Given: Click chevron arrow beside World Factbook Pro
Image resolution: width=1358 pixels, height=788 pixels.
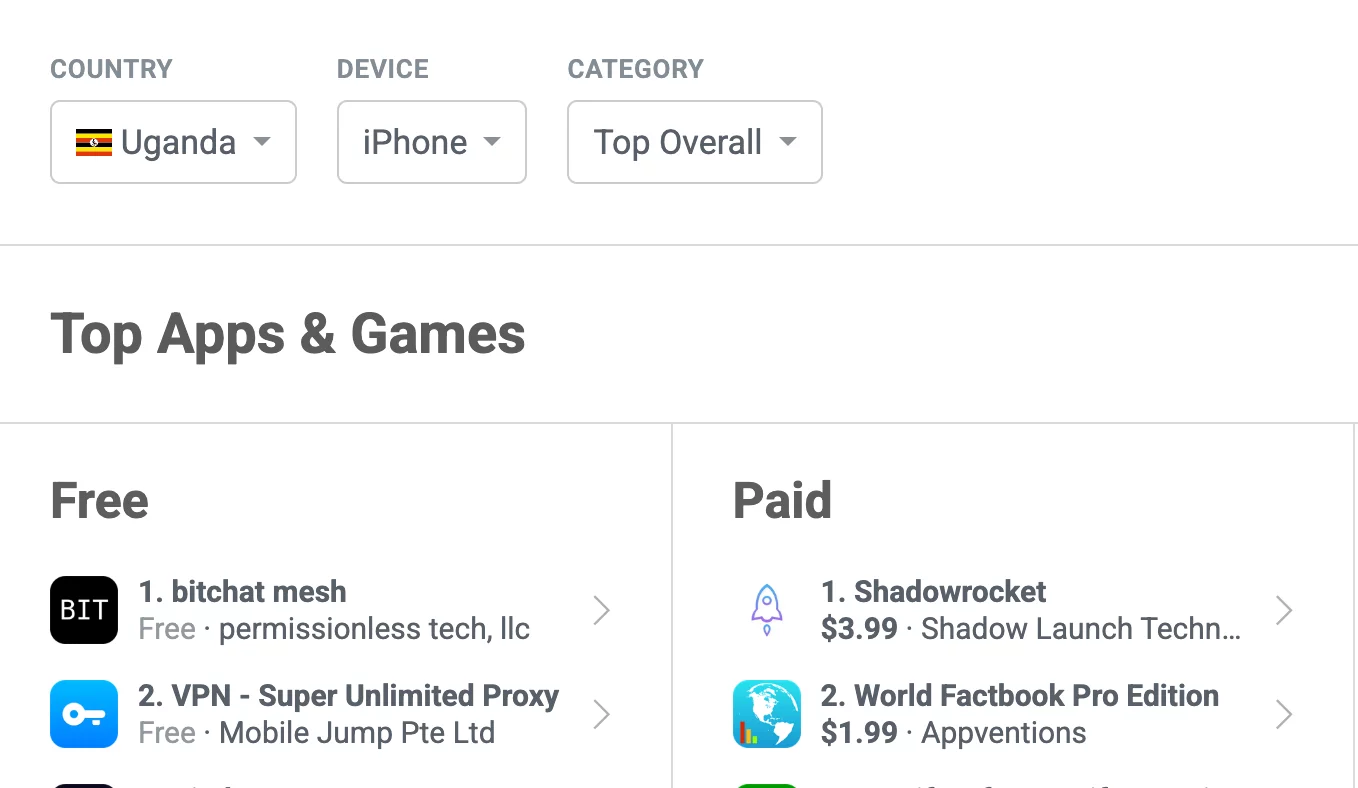Looking at the screenshot, I should pos(1284,714).
